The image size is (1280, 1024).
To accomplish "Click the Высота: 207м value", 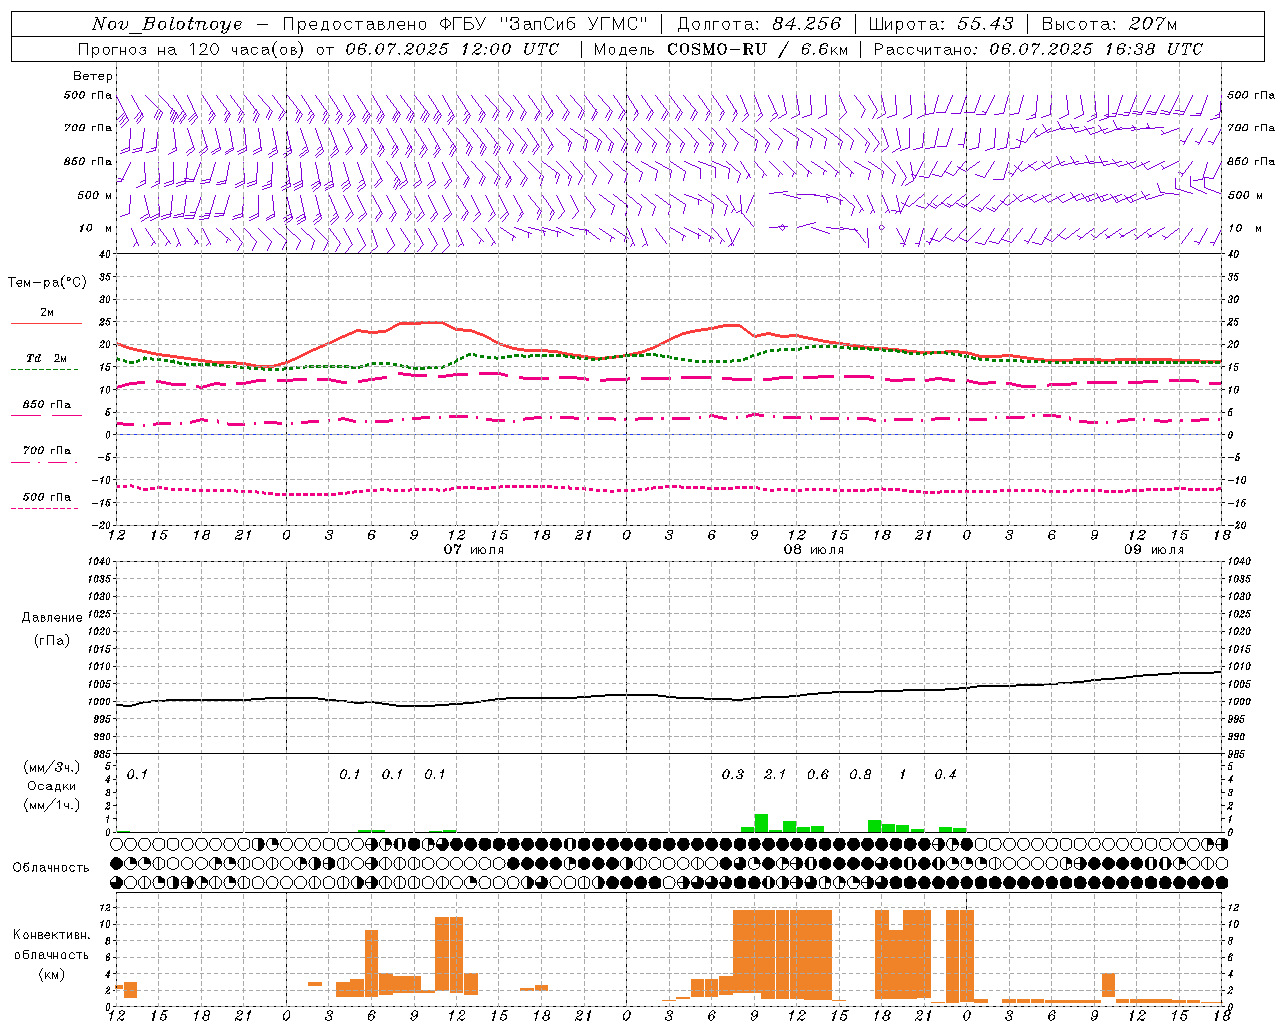I will (1109, 24).
